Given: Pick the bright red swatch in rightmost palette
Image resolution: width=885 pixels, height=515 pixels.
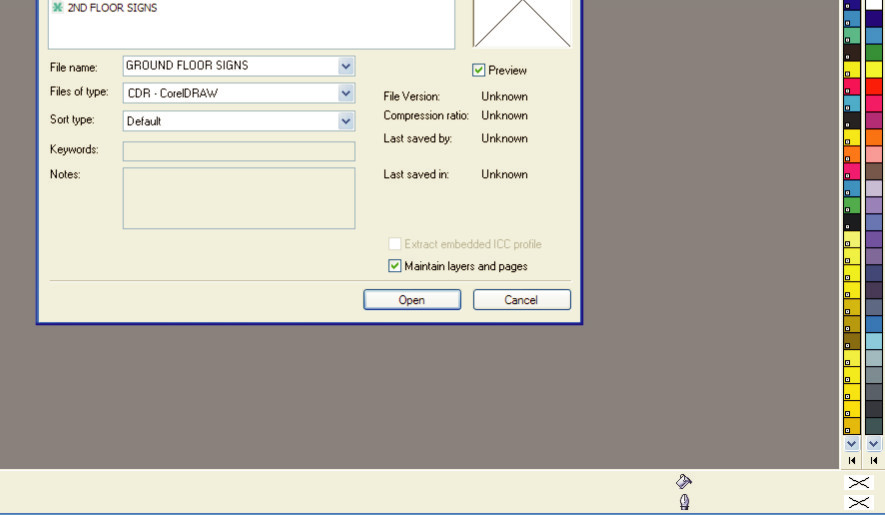Looking at the screenshot, I should [x=874, y=87].
